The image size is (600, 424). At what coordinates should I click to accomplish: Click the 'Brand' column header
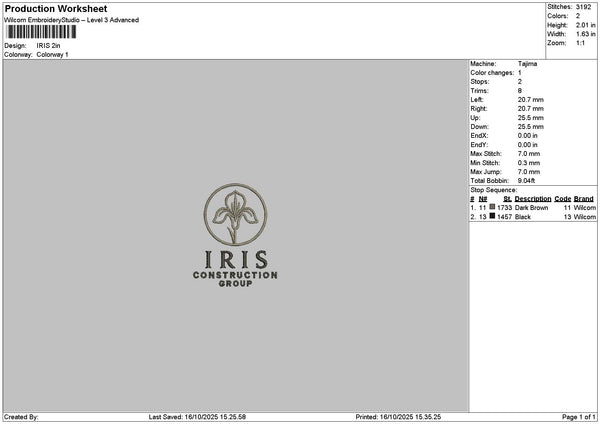(x=584, y=199)
